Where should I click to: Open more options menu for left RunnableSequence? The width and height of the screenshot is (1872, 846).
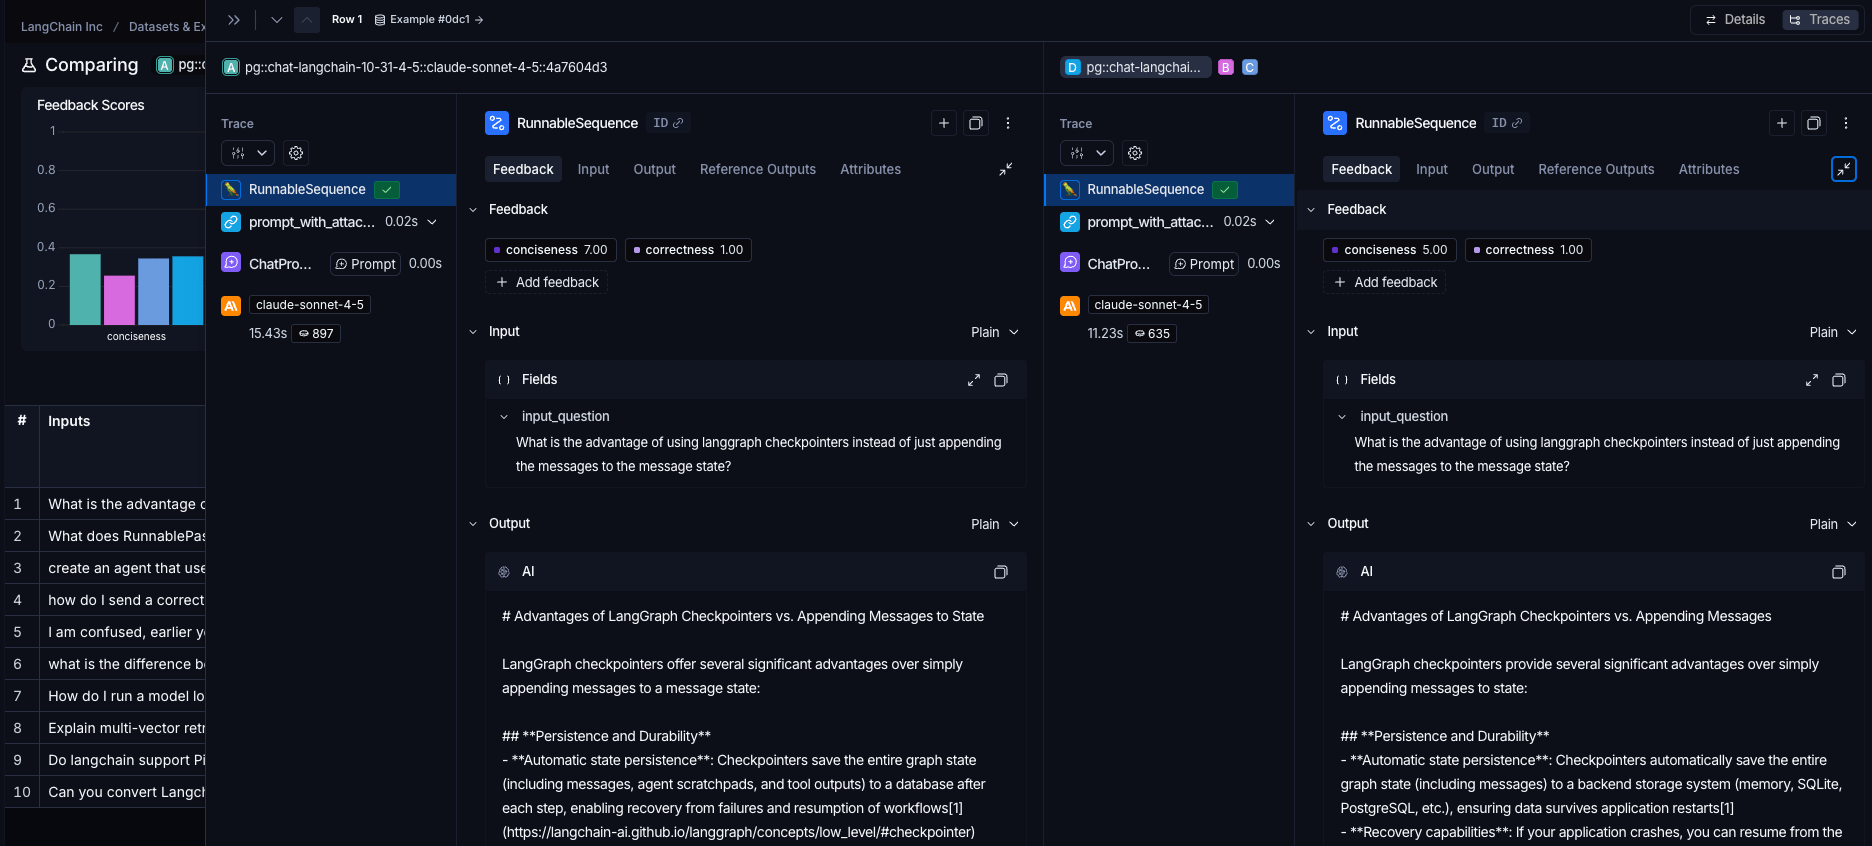[x=1008, y=123]
